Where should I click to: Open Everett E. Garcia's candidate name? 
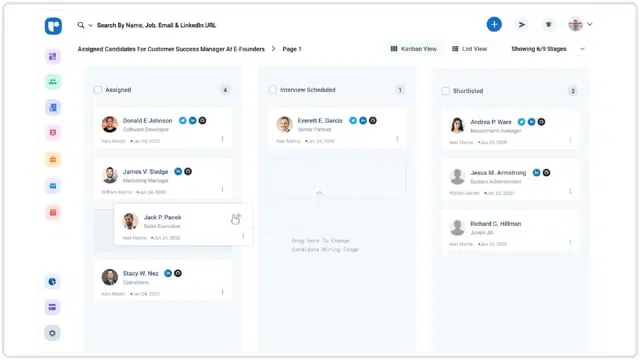pyautogui.click(x=320, y=120)
